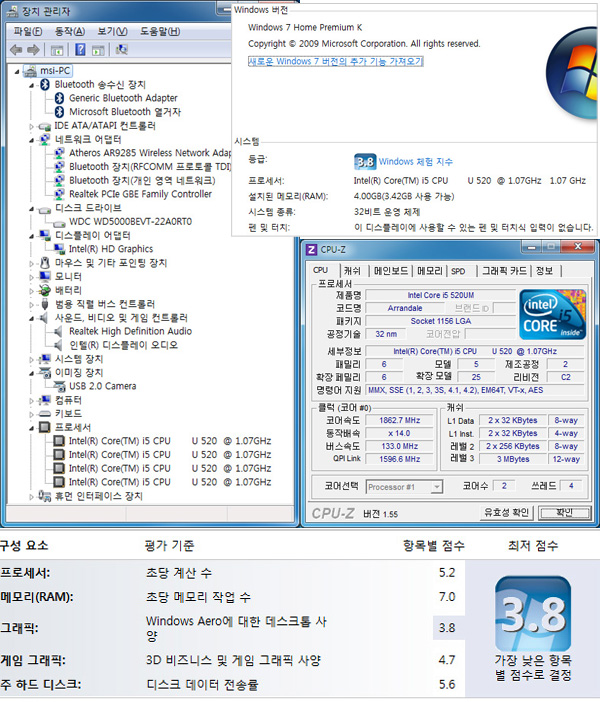
Task: Click the 5.6 hard disk score value
Action: pos(446,685)
